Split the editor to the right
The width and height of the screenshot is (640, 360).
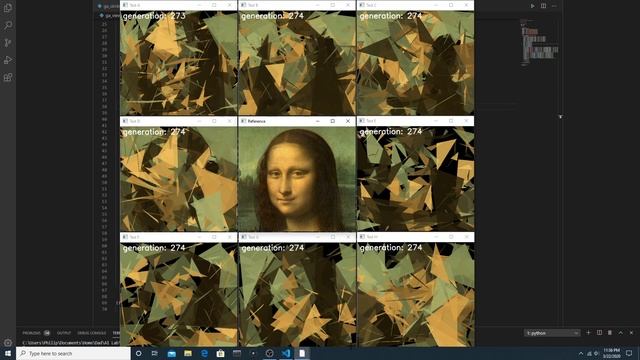[543, 6]
